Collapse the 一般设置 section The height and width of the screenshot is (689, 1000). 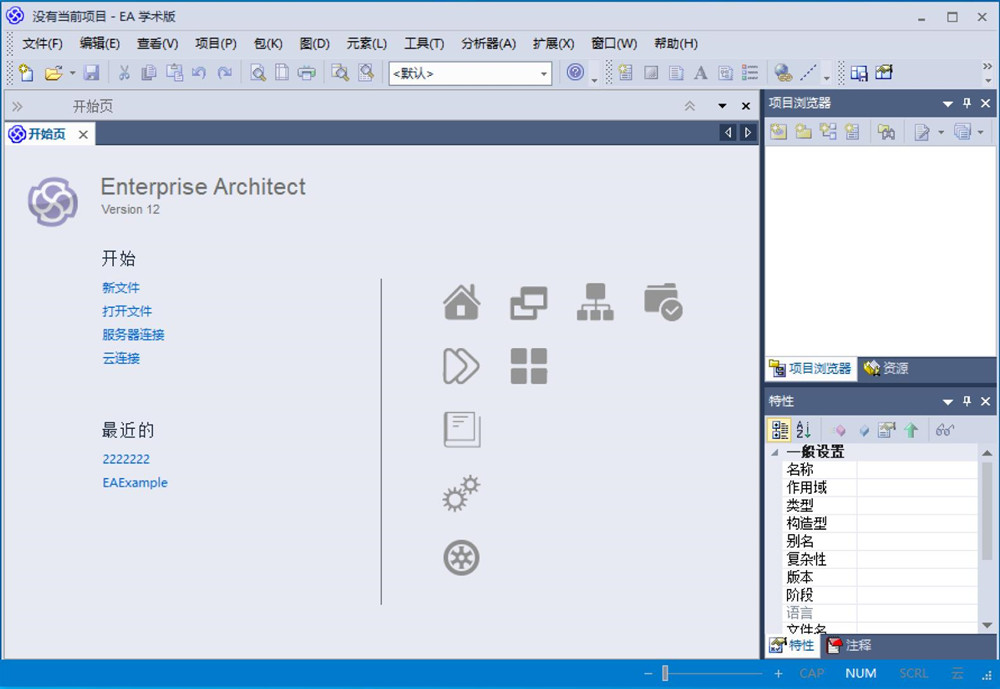pos(775,452)
